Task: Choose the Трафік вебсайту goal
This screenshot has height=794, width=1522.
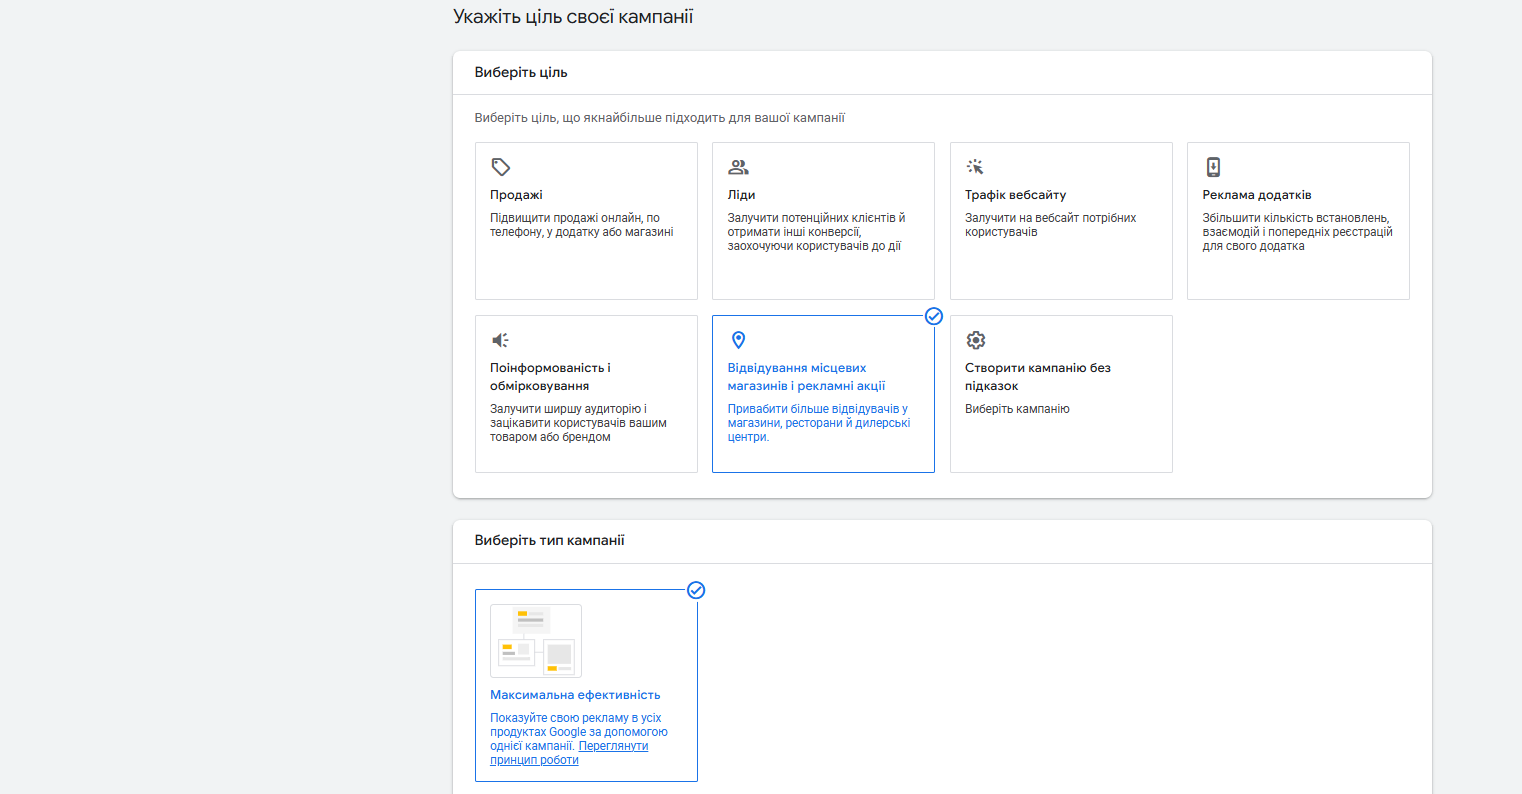Action: (x=1061, y=221)
